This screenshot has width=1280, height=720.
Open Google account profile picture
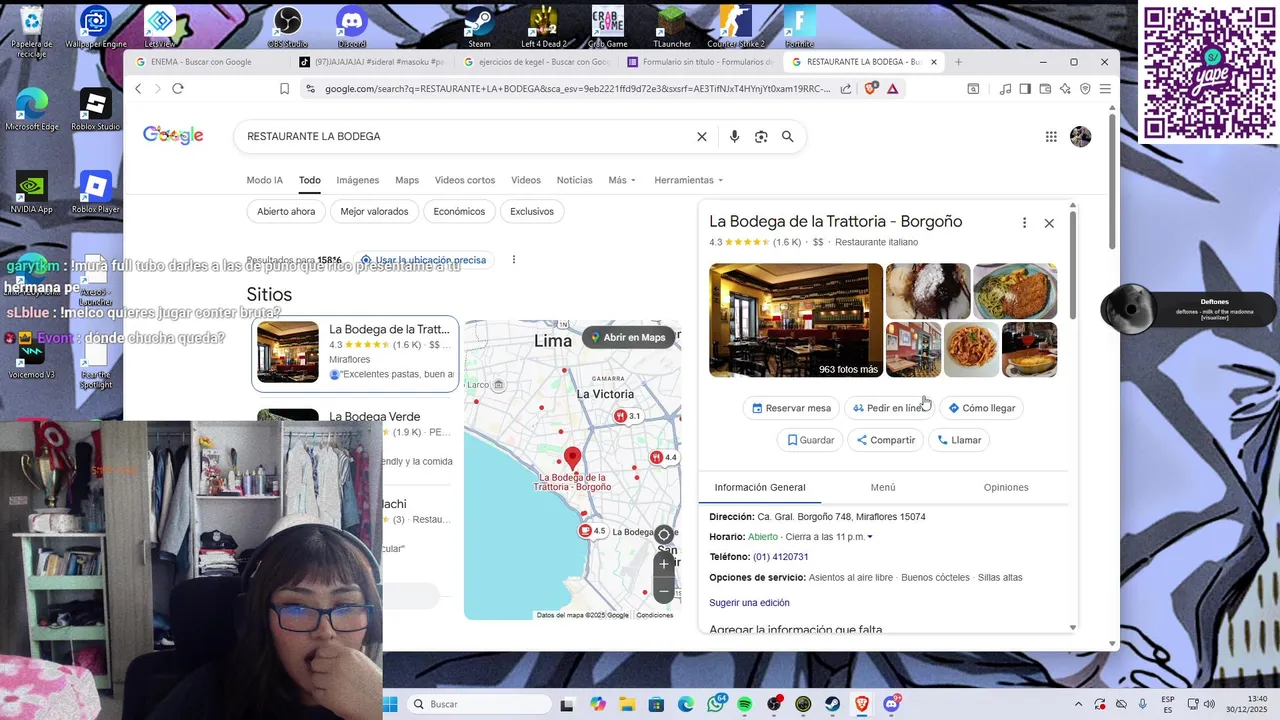click(1080, 137)
